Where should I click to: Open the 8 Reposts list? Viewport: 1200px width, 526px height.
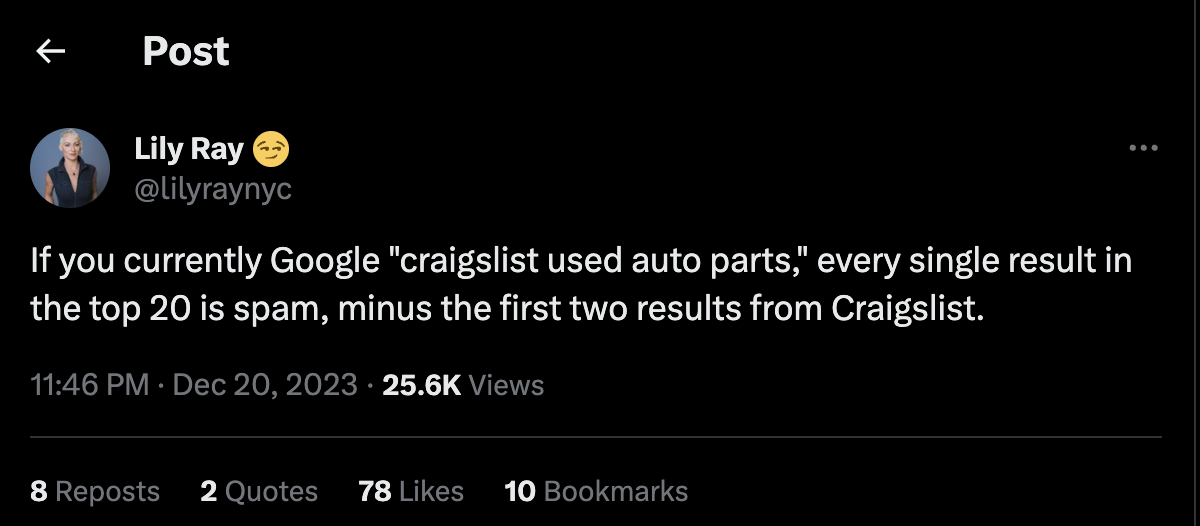click(x=95, y=491)
